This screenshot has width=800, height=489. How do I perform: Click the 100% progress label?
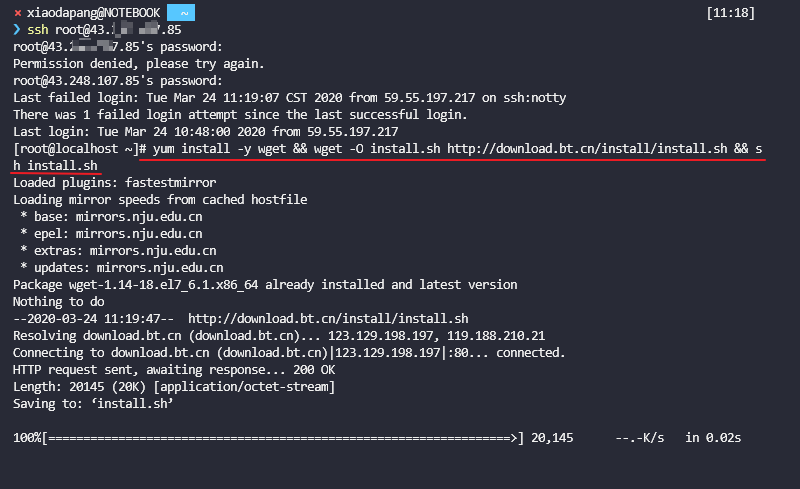pyautogui.click(x=27, y=438)
